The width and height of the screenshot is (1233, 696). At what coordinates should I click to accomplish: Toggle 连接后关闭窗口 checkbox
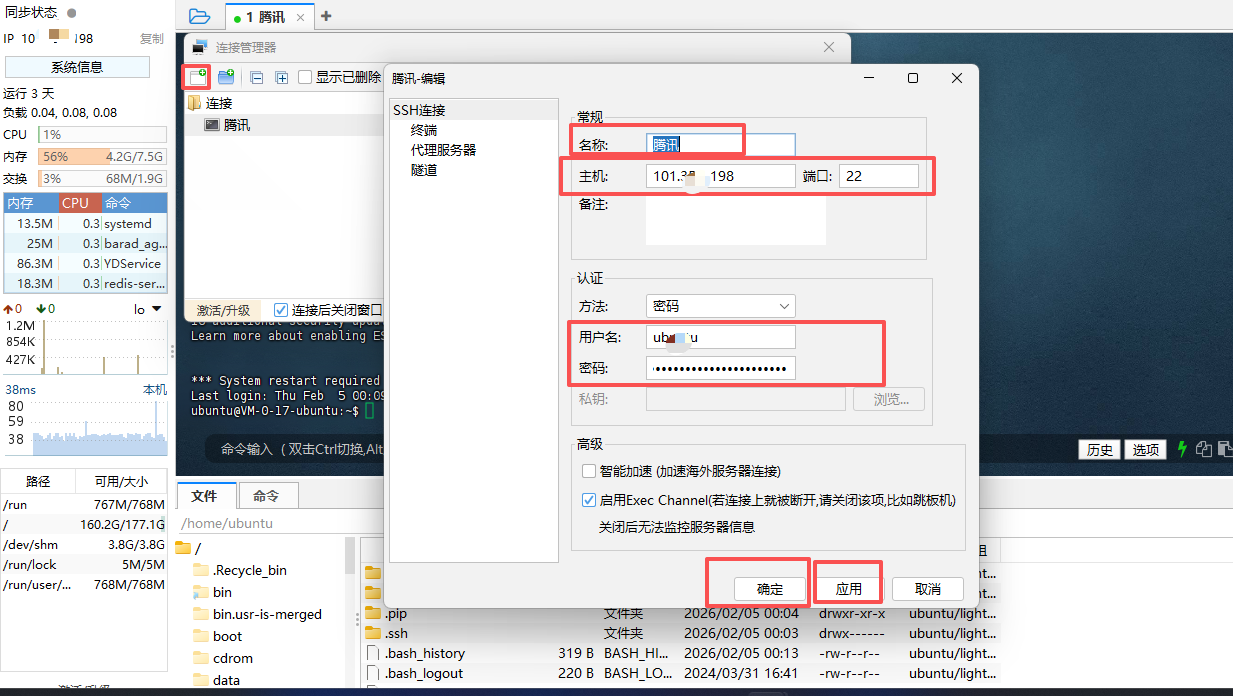[281, 310]
